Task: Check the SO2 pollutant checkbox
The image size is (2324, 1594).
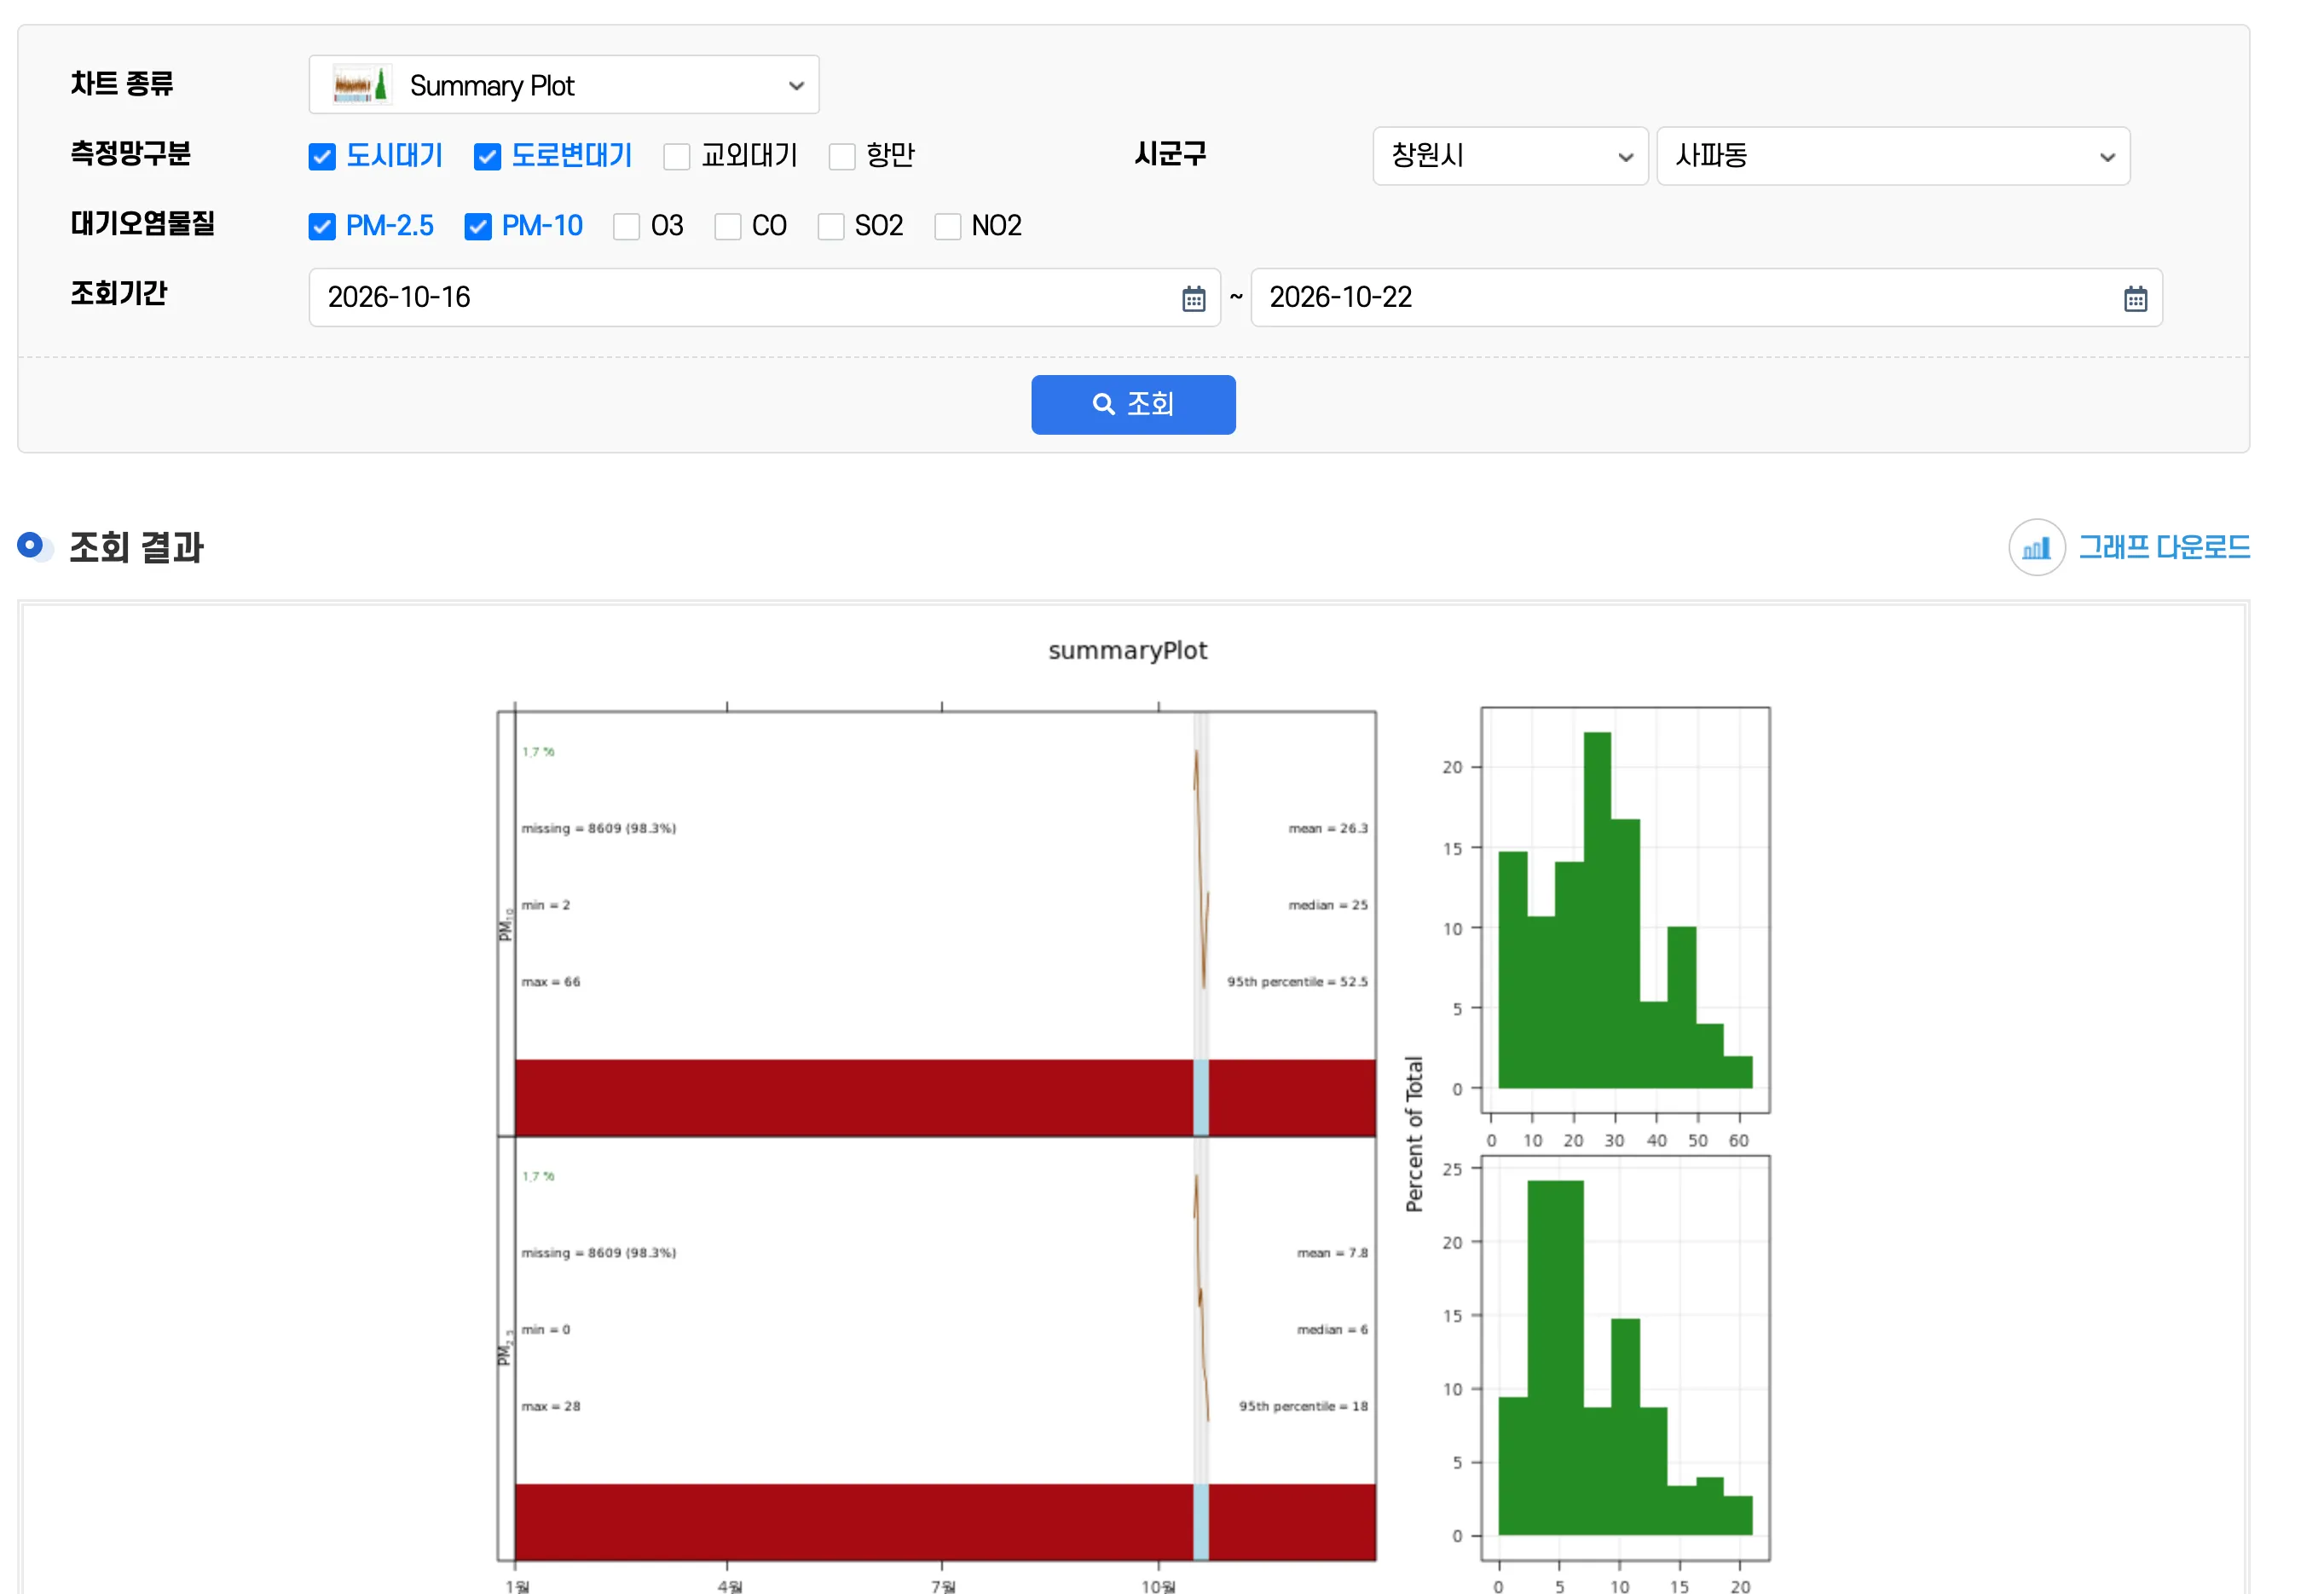Action: coord(831,227)
